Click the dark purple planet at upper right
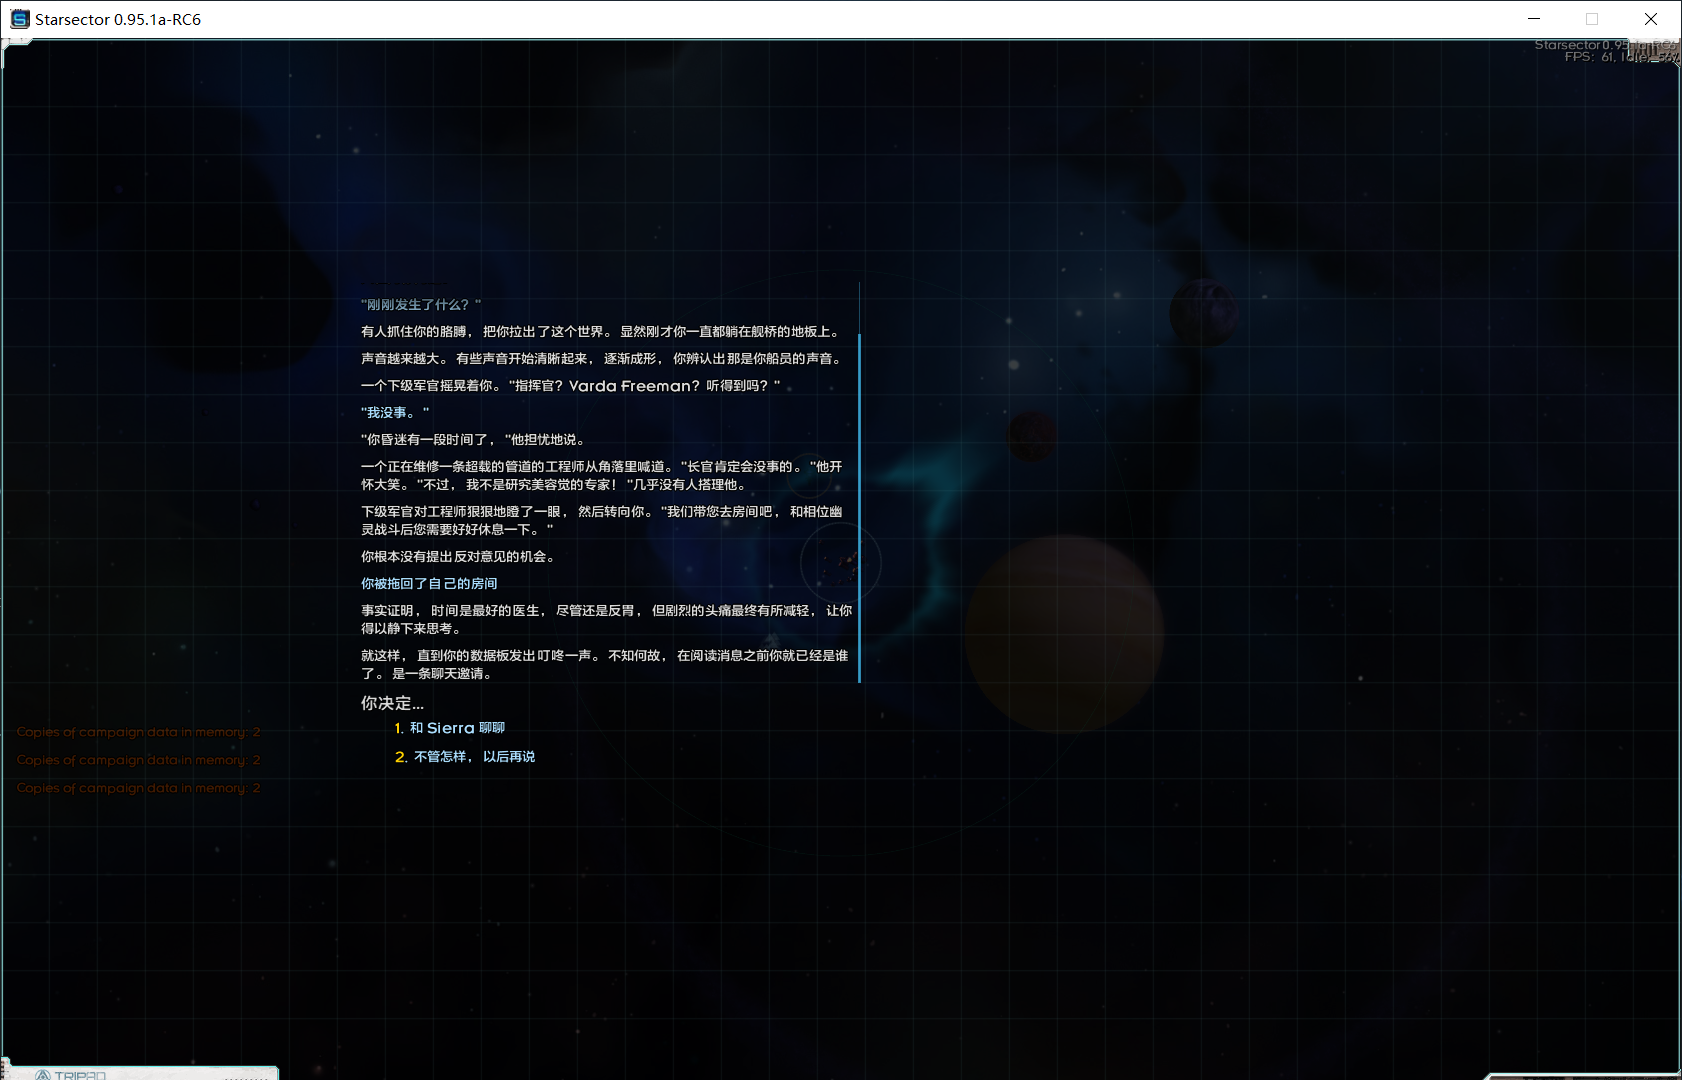The image size is (1682, 1080). click(1203, 313)
